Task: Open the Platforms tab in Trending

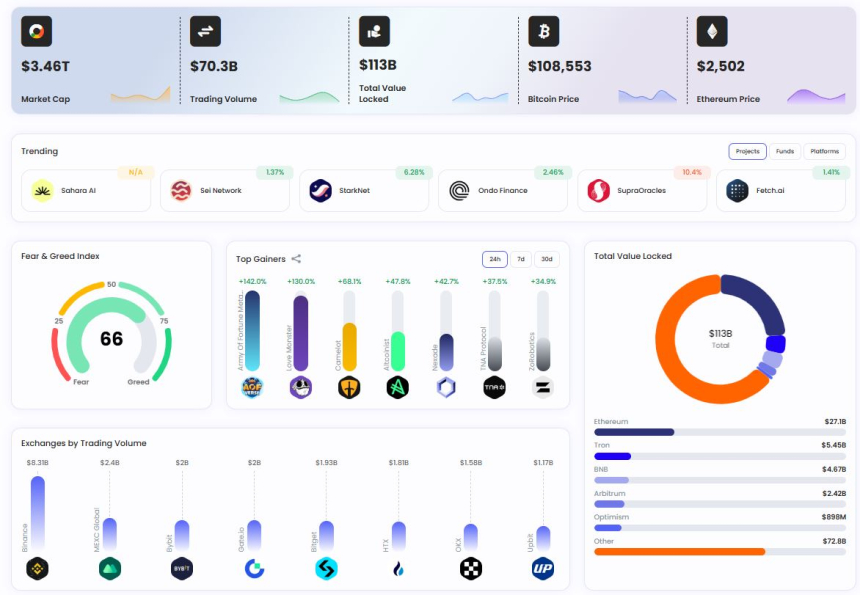Action: pyautogui.click(x=824, y=152)
